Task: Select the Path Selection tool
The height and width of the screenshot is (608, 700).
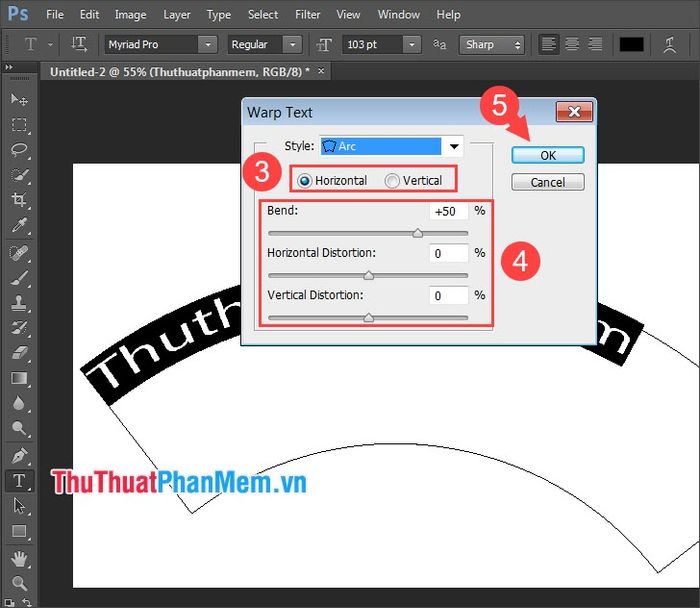Action: pyautogui.click(x=19, y=506)
